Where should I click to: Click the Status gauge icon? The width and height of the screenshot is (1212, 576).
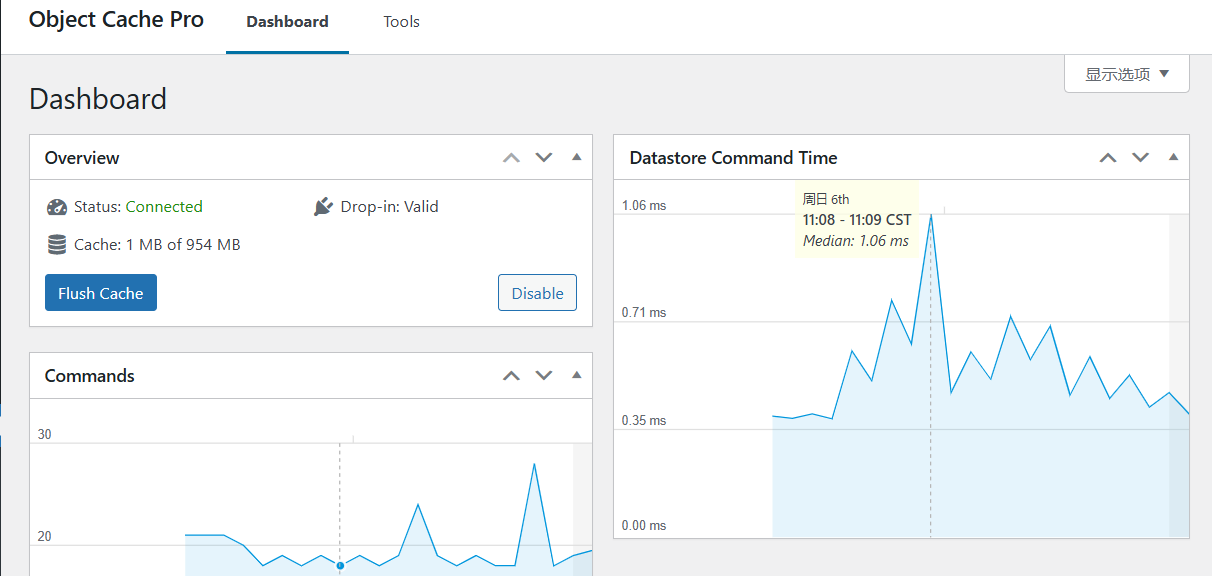click(x=56, y=207)
